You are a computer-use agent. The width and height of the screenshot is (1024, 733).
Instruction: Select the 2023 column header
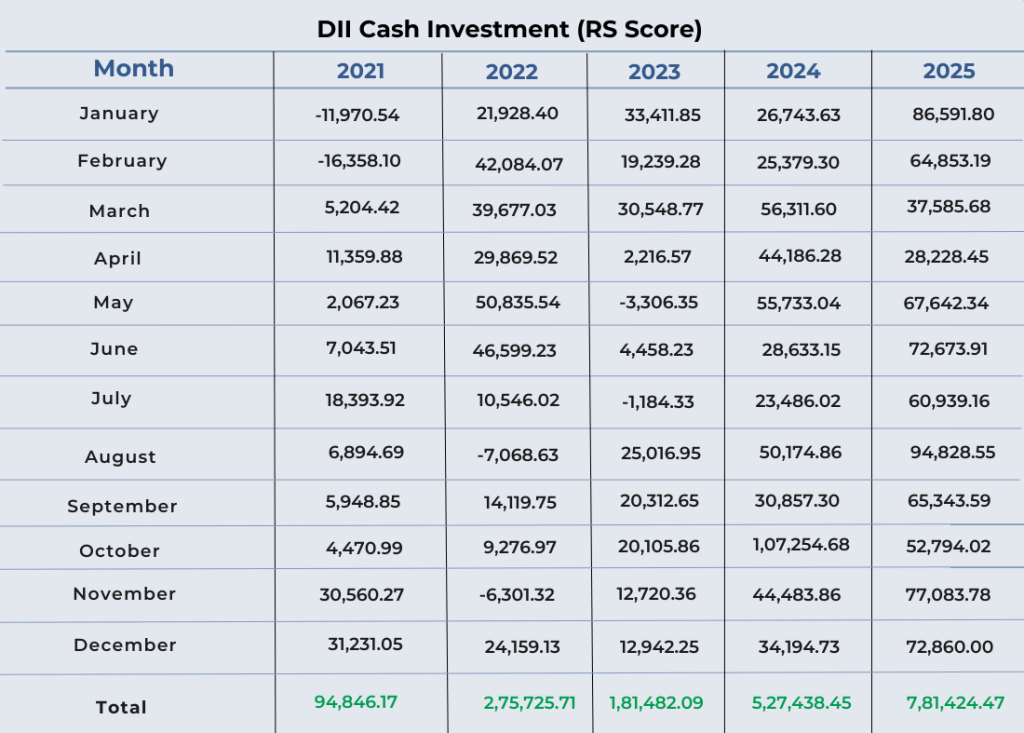click(656, 70)
